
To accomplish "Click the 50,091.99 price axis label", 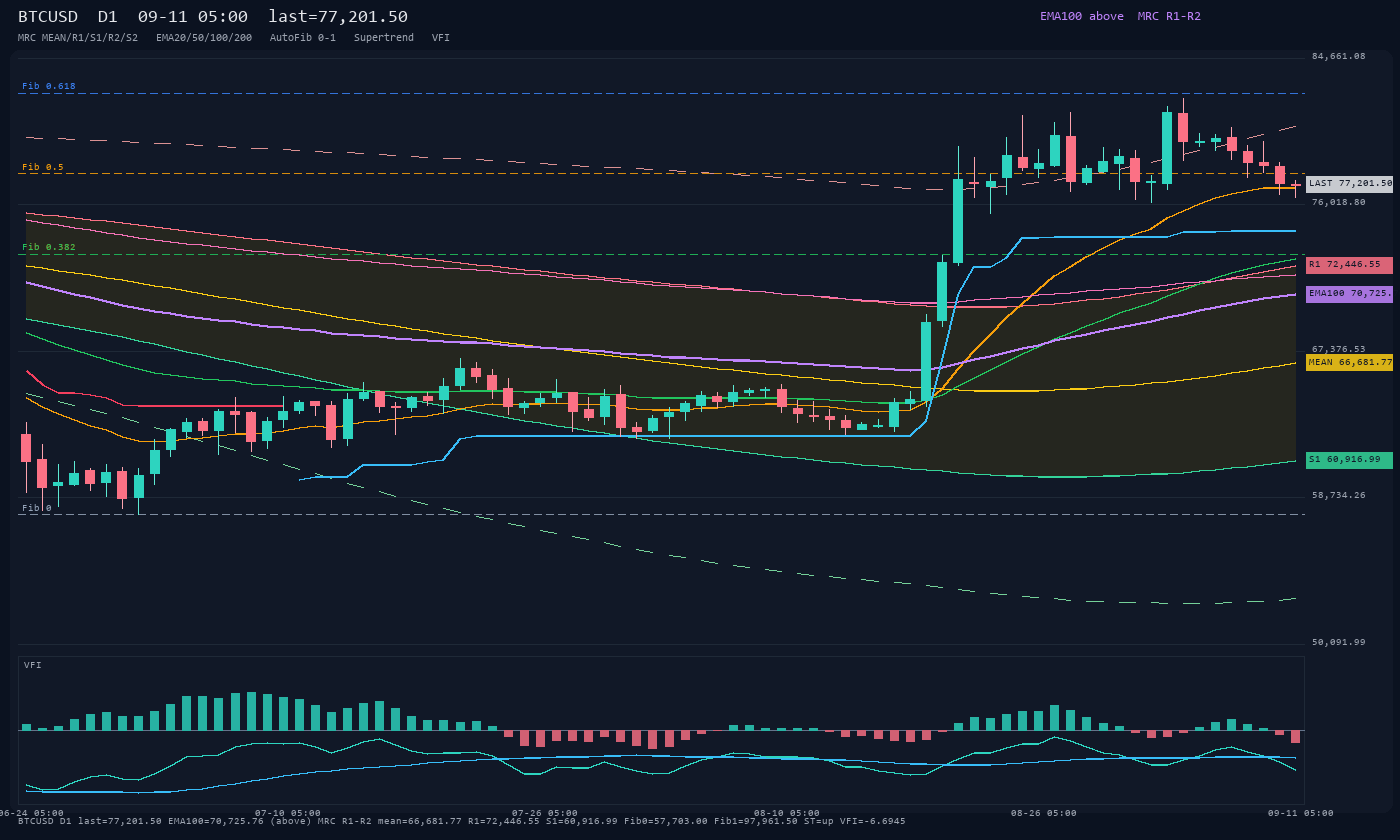I will pyautogui.click(x=1338, y=642).
